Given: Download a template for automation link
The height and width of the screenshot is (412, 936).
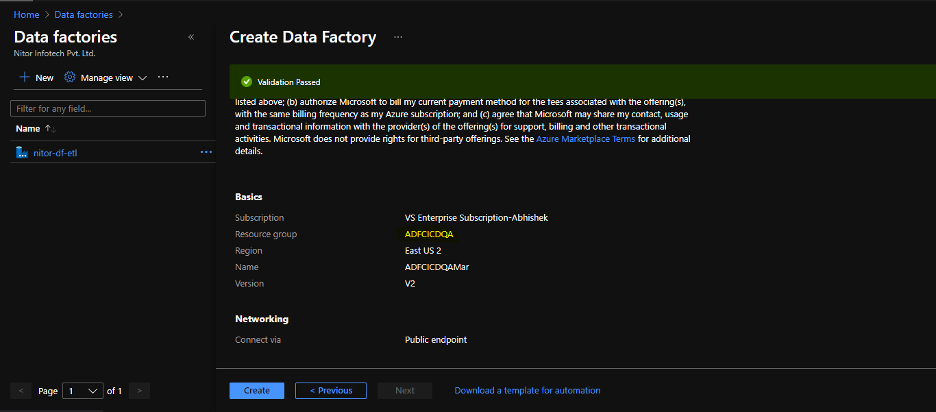Looking at the screenshot, I should (528, 391).
